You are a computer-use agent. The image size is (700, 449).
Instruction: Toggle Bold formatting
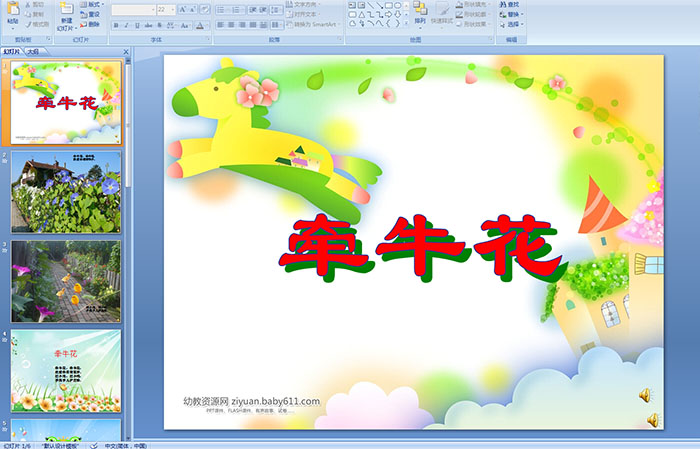click(116, 25)
